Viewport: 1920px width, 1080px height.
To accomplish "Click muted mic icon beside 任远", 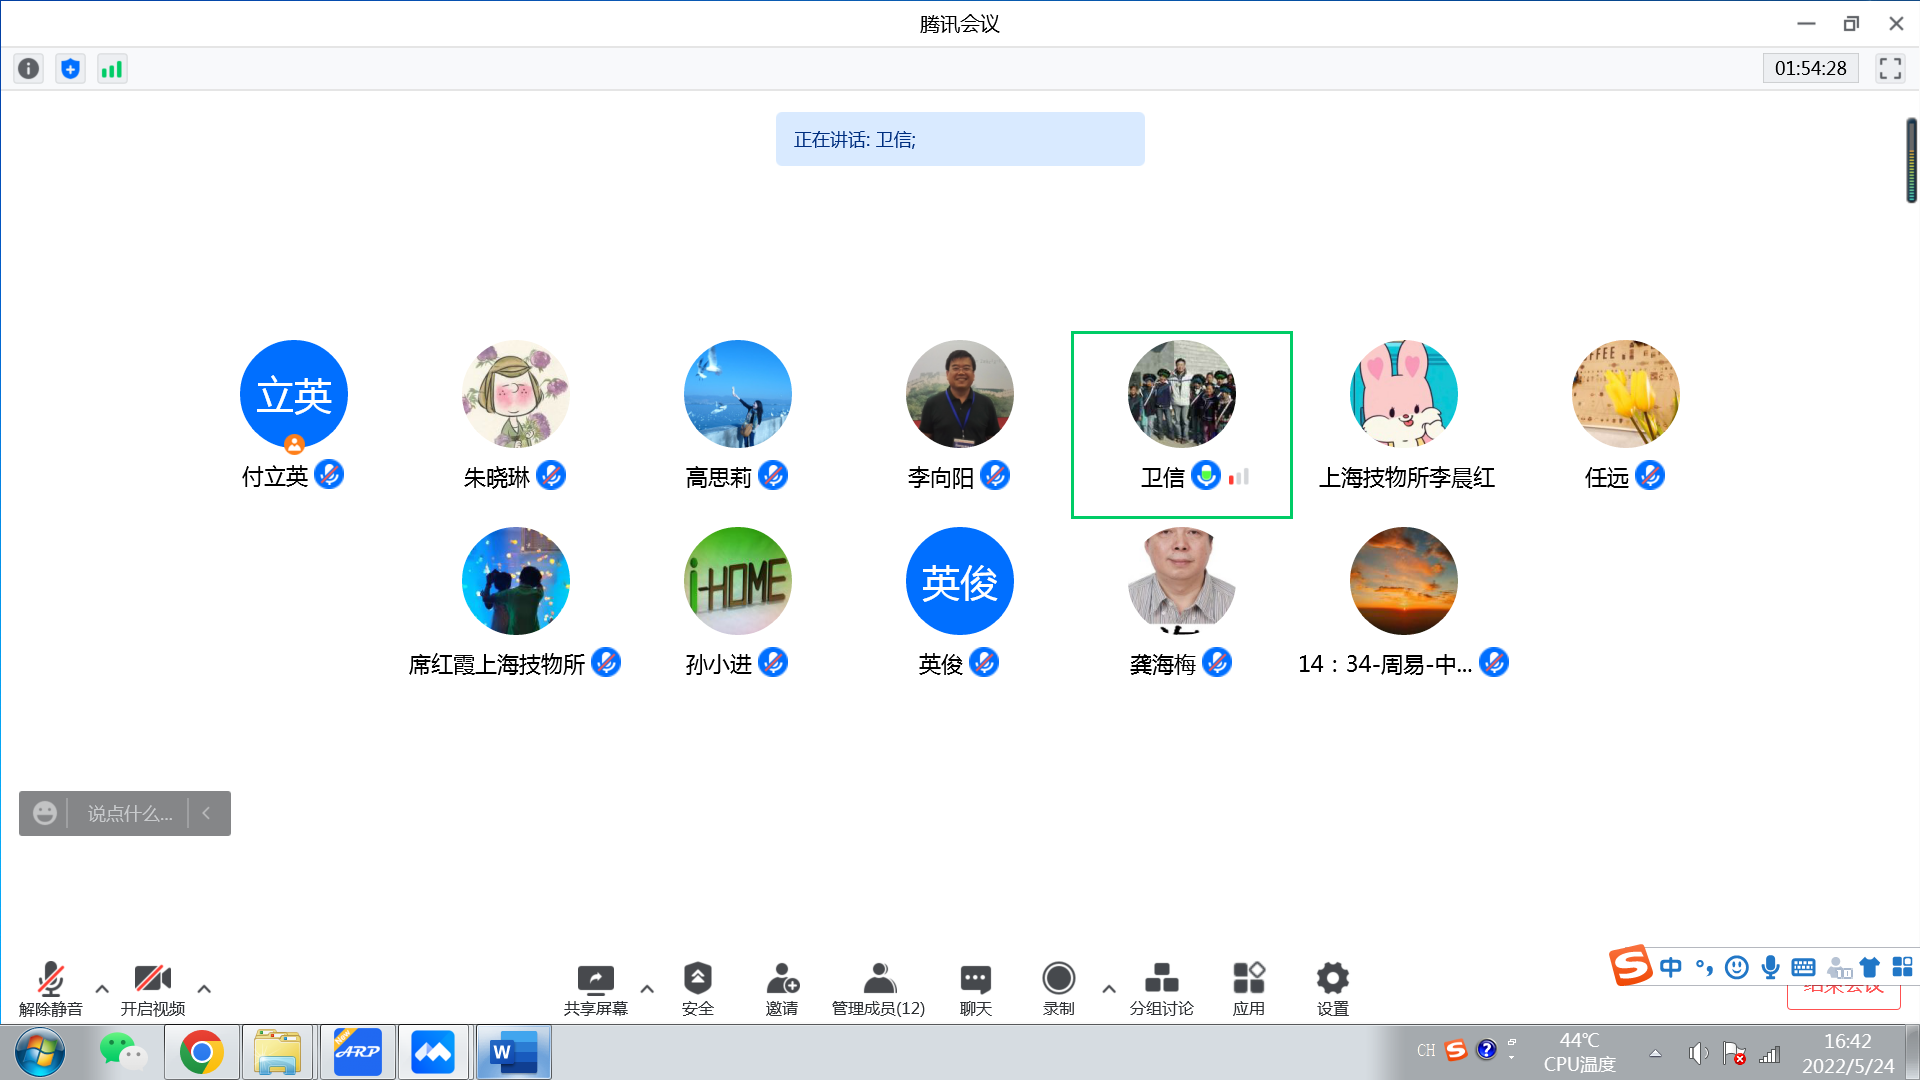I will [1650, 475].
